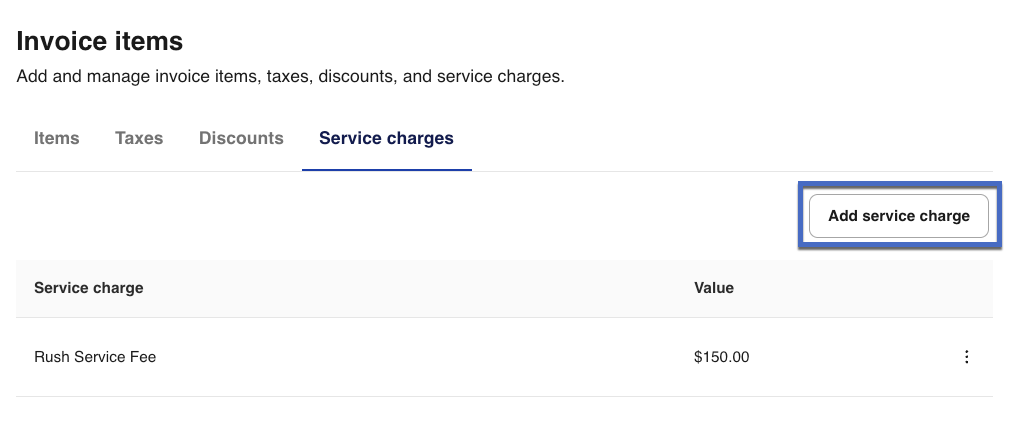Go to the discount settings tab
This screenshot has height=440, width=1020.
pos(241,138)
